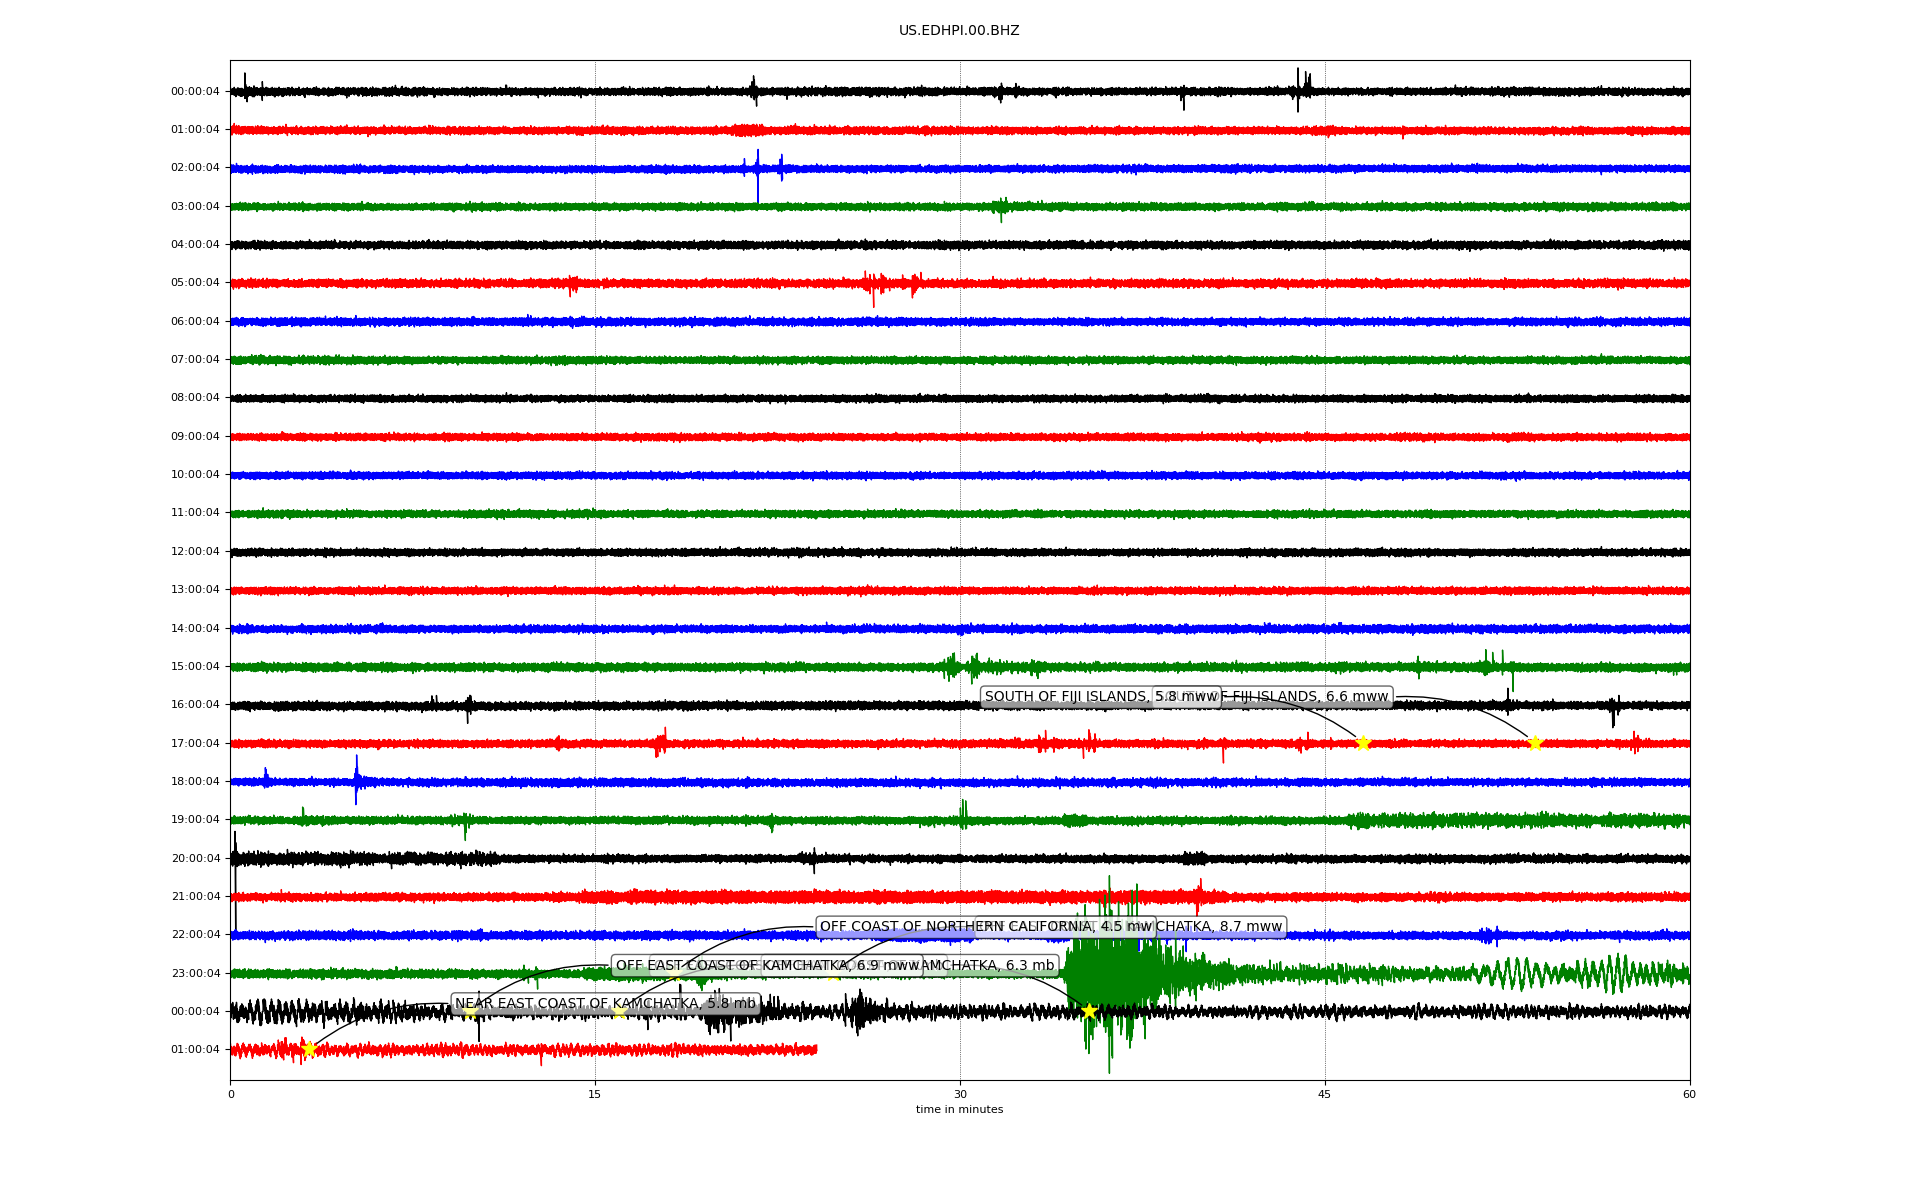Click 'OFF COAST OF NORTHERN CALIFORNIA, 4.5 mw' label
1920x1200 pixels.
coord(986,927)
